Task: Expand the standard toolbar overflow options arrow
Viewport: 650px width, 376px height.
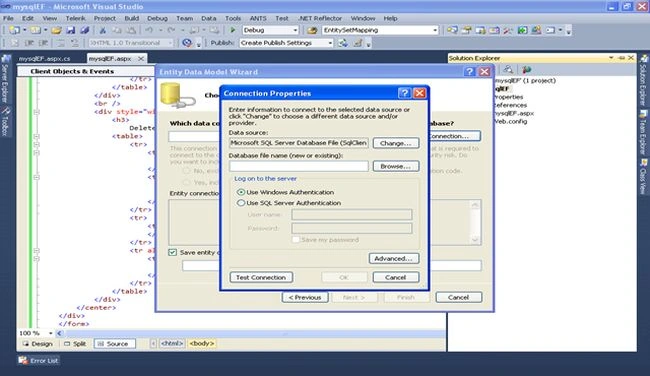Action: click(x=569, y=31)
